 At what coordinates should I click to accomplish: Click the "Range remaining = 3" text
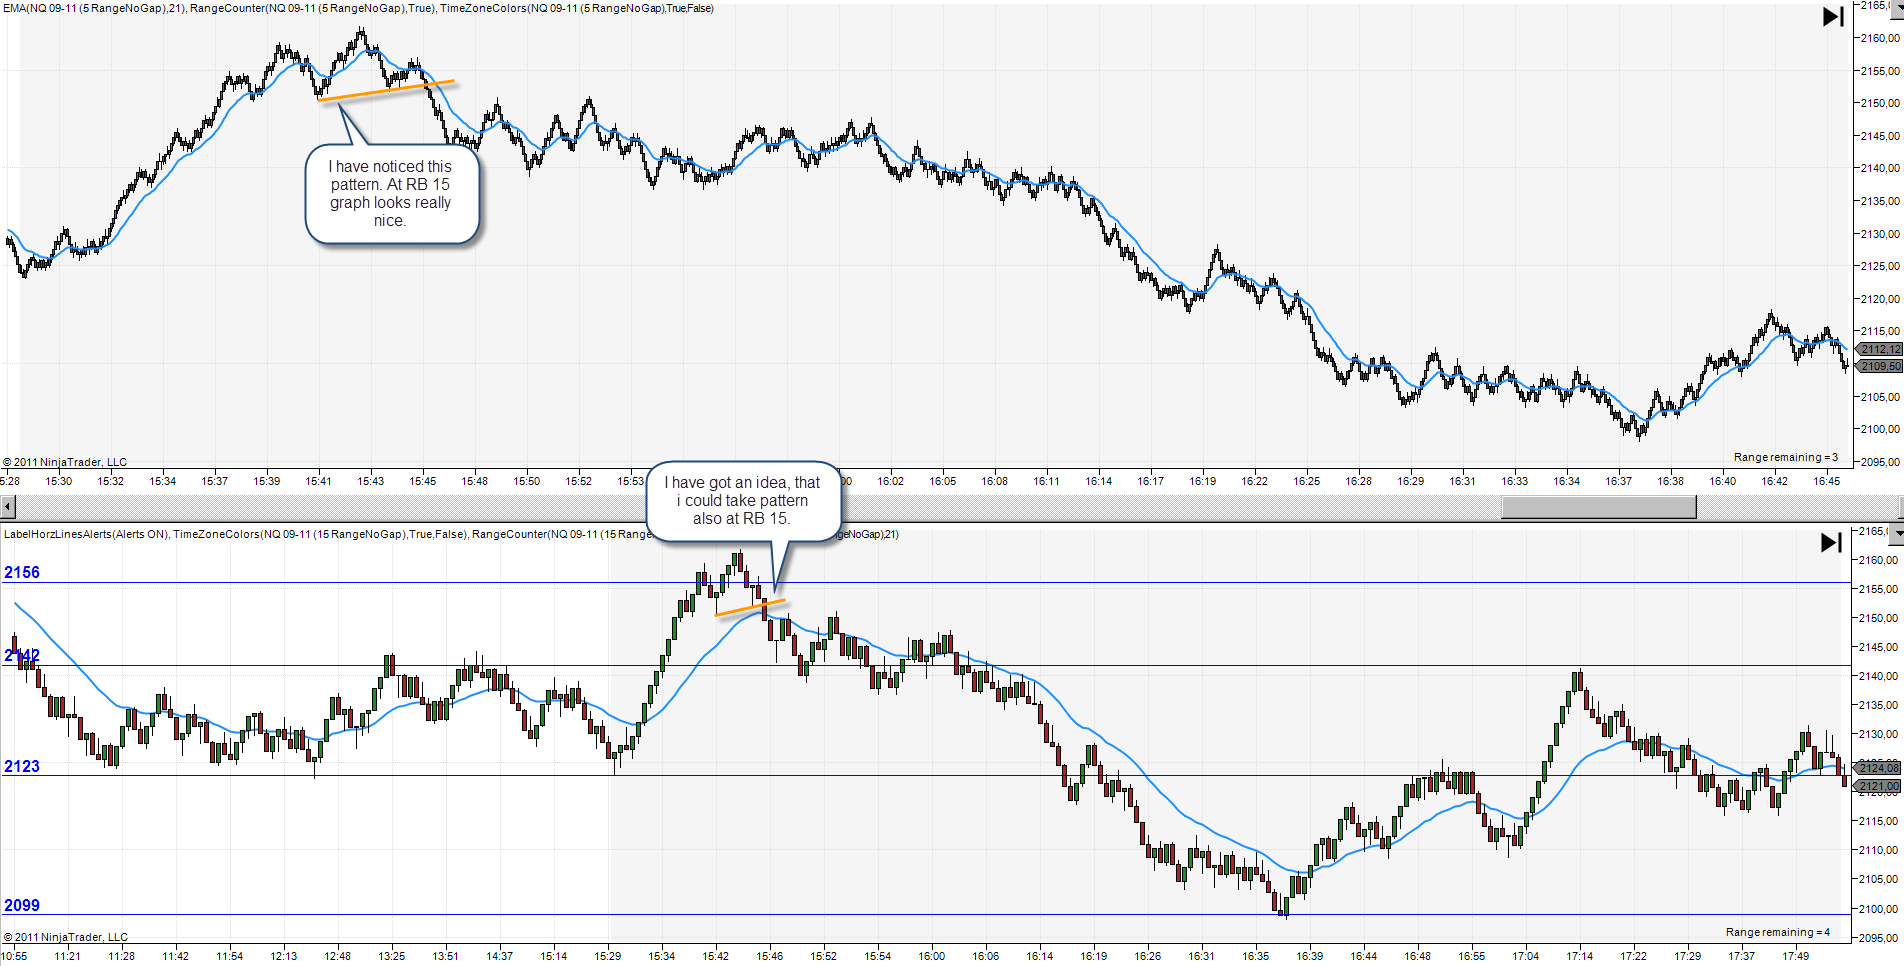coord(1786,457)
